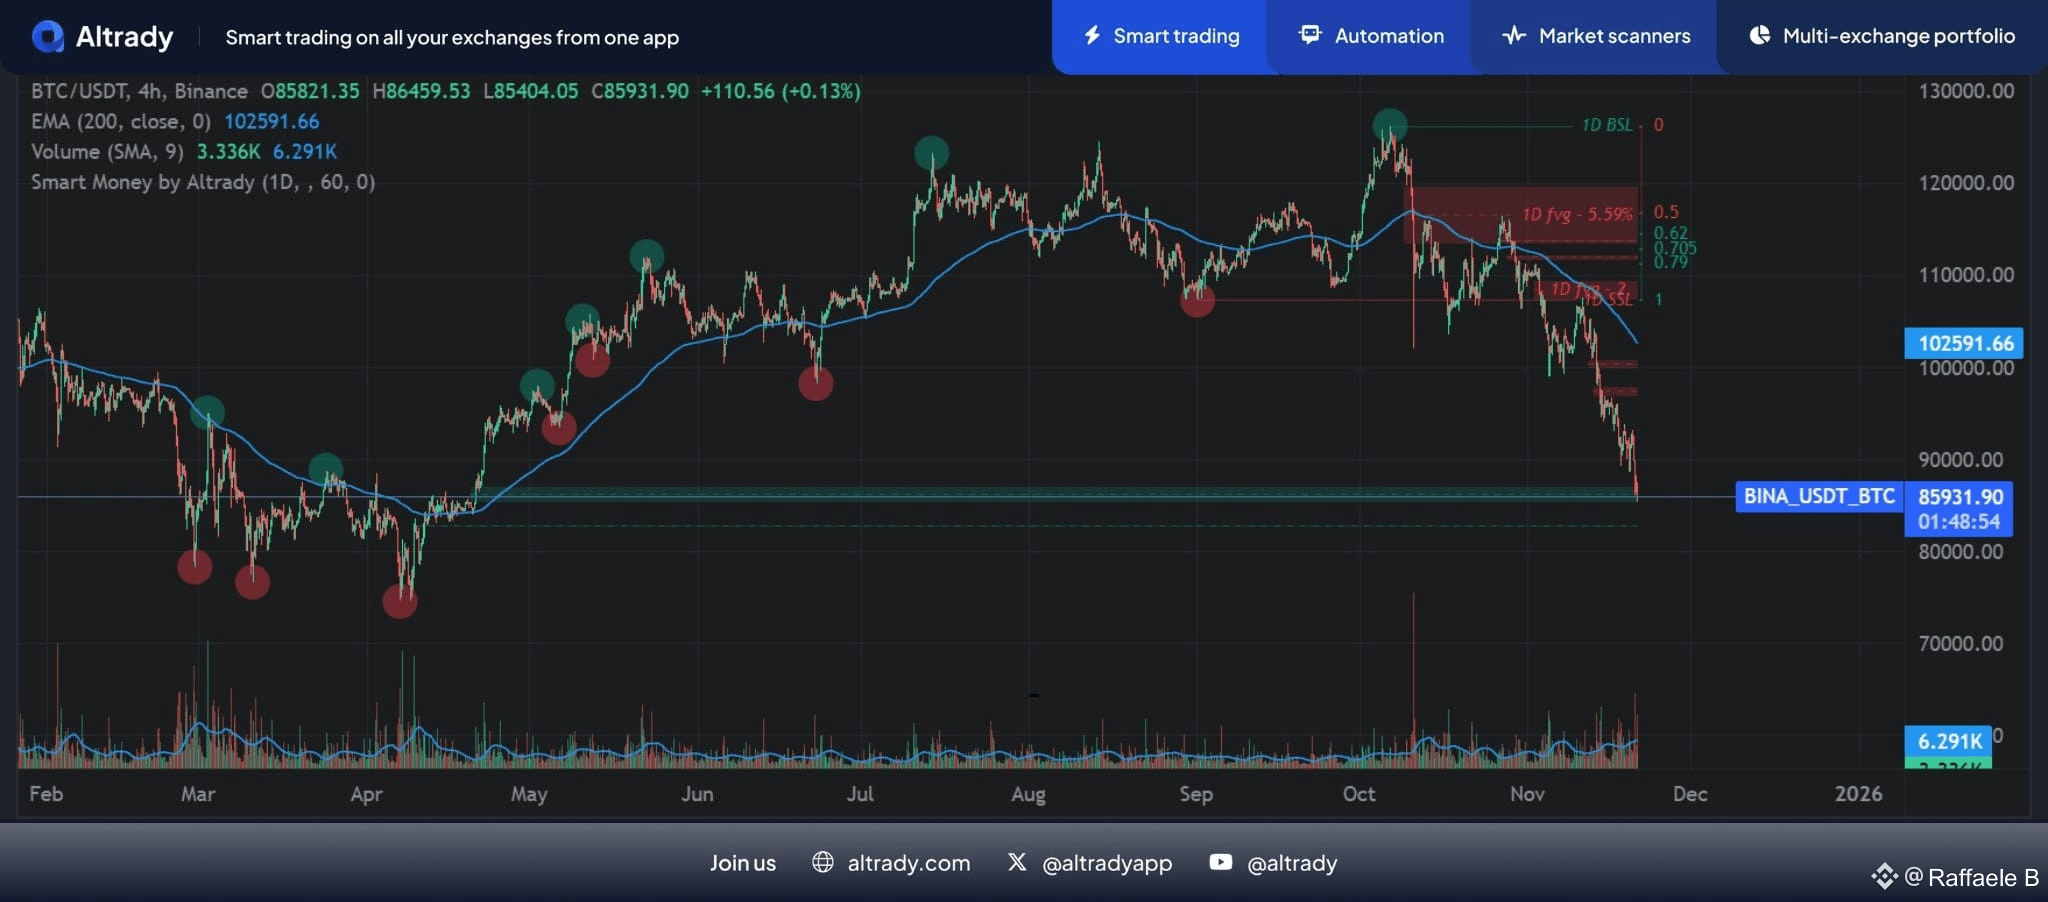Click the Apr label on the time axis
Viewport: 2048px width, 902px height.
366,794
